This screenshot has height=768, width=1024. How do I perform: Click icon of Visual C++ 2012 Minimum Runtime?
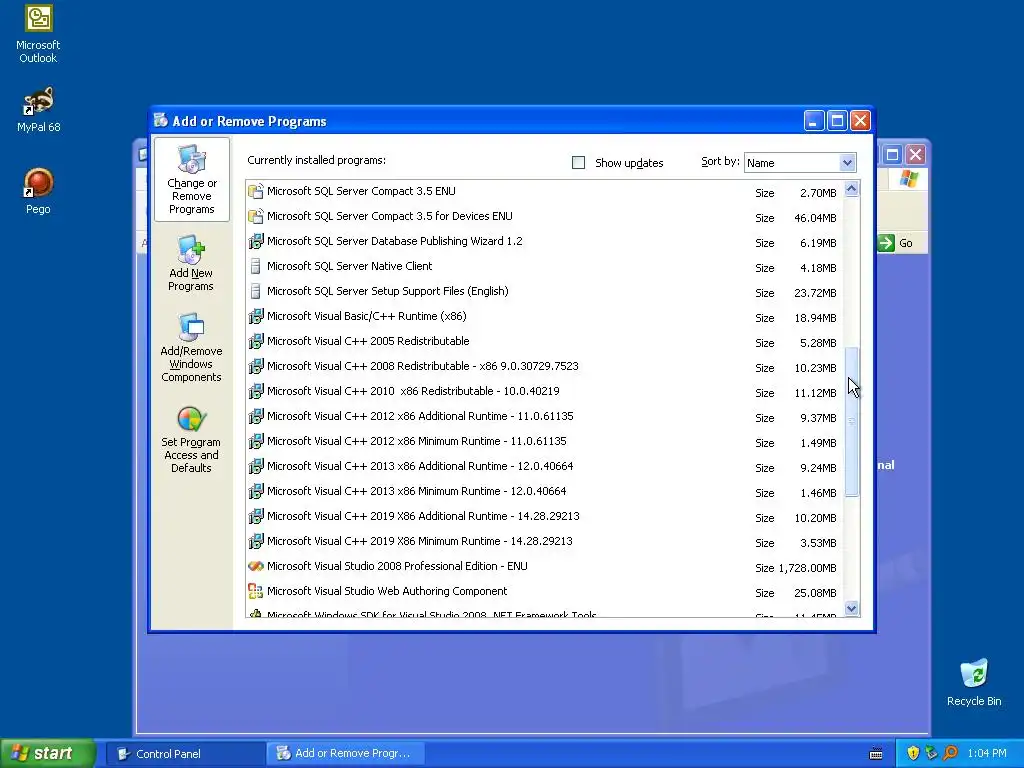256,441
